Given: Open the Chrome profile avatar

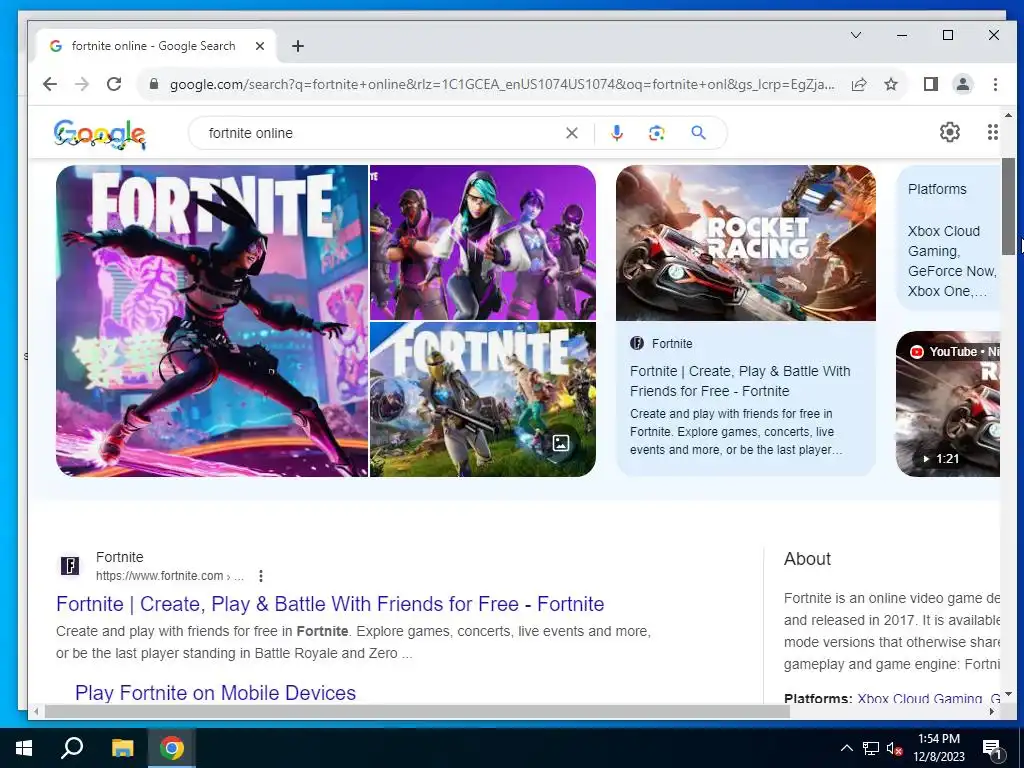Looking at the screenshot, I should pyautogui.click(x=963, y=84).
